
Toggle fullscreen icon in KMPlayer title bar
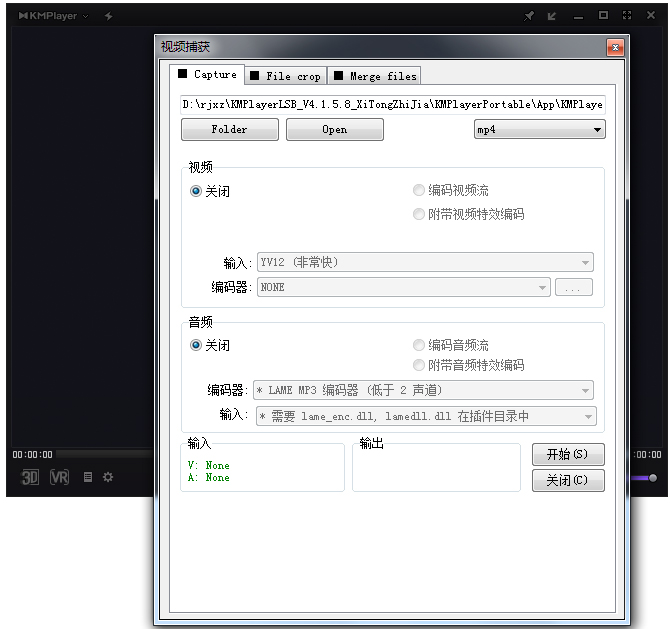point(627,16)
